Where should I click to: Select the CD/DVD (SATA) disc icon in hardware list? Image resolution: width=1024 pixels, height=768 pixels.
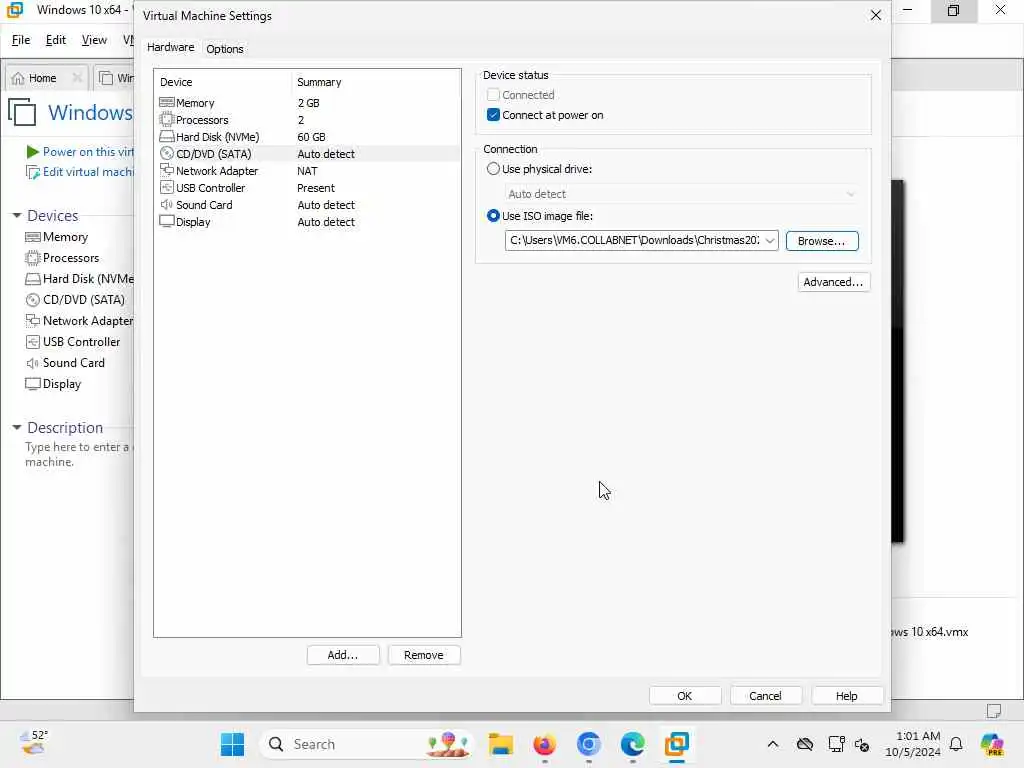pyautogui.click(x=167, y=153)
